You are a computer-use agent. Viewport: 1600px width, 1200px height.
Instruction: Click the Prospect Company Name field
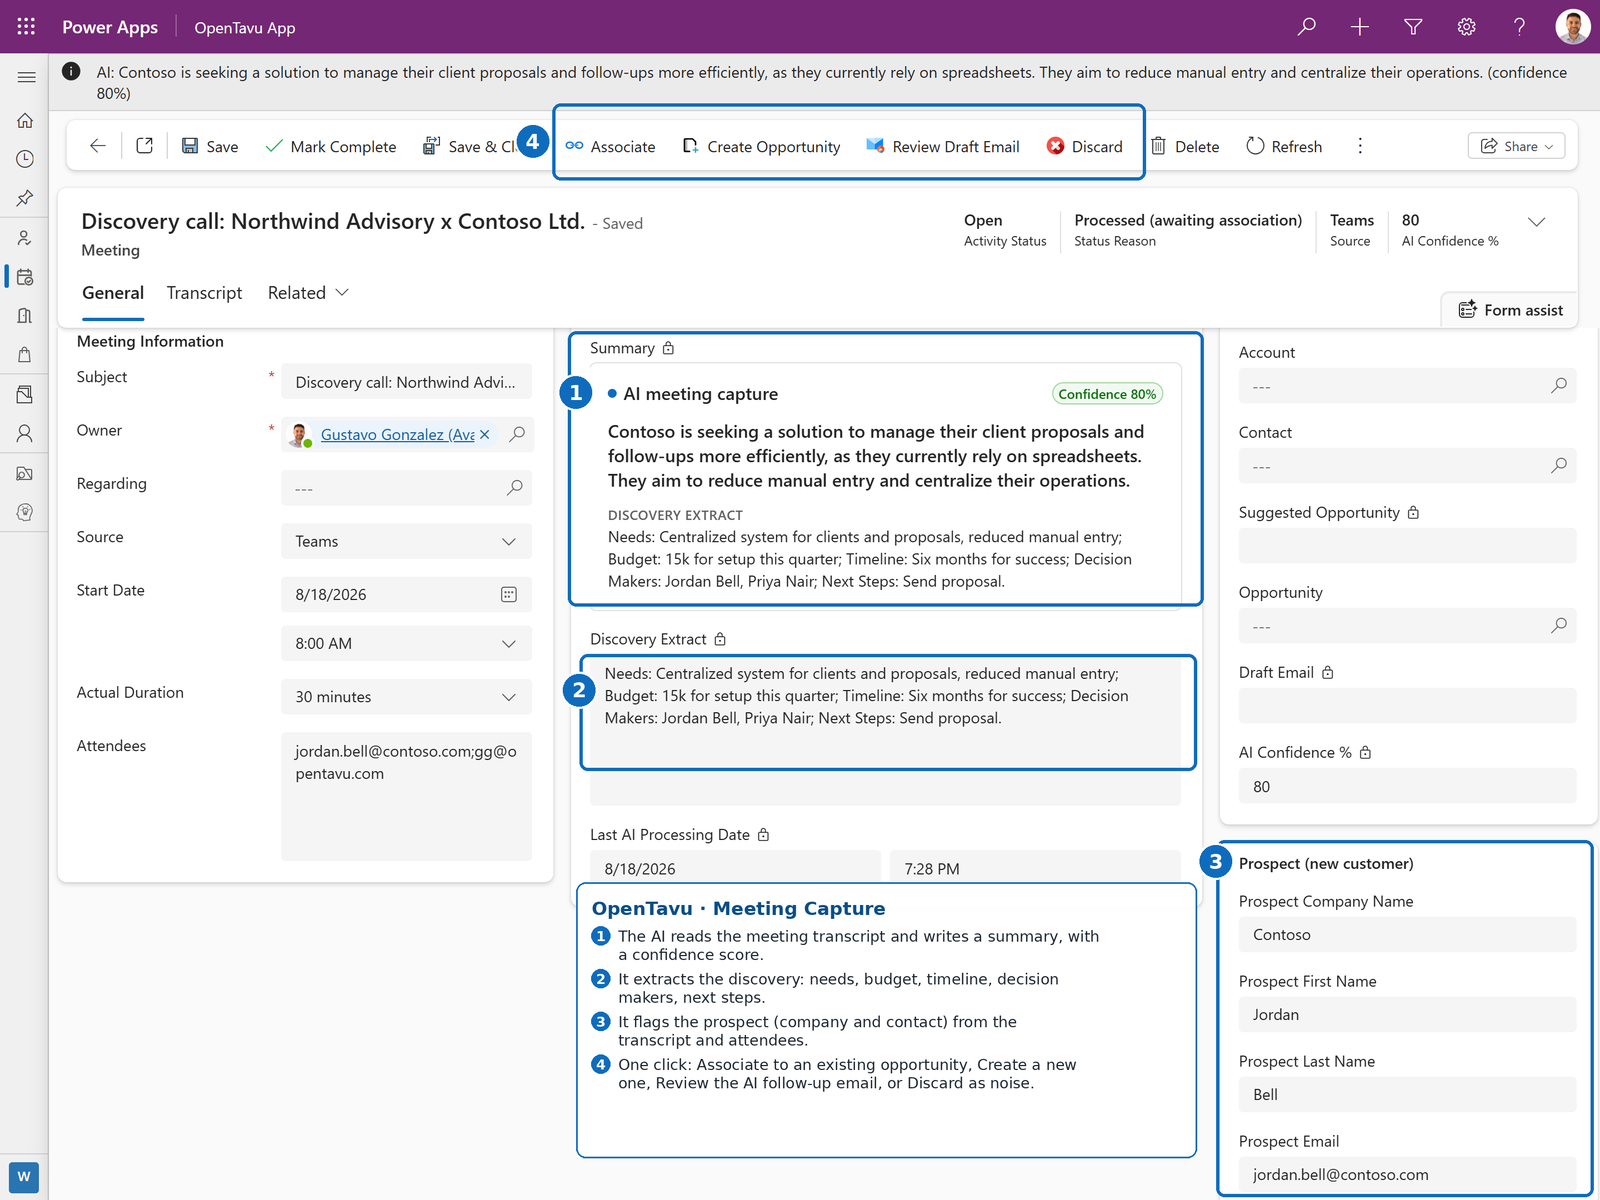(x=1408, y=934)
